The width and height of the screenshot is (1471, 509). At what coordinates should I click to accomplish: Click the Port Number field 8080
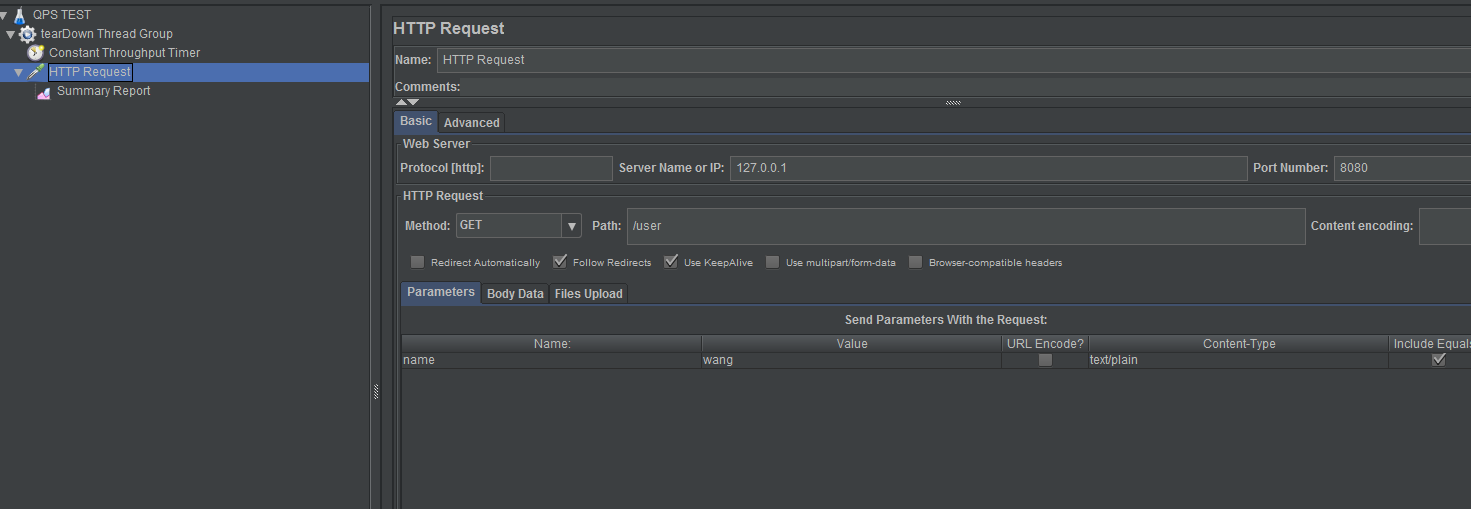tap(1402, 168)
